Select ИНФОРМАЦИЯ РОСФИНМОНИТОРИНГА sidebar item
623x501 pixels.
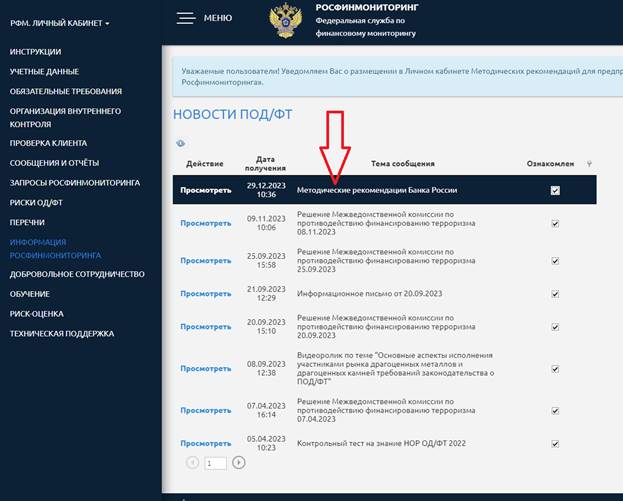pyautogui.click(x=56, y=249)
